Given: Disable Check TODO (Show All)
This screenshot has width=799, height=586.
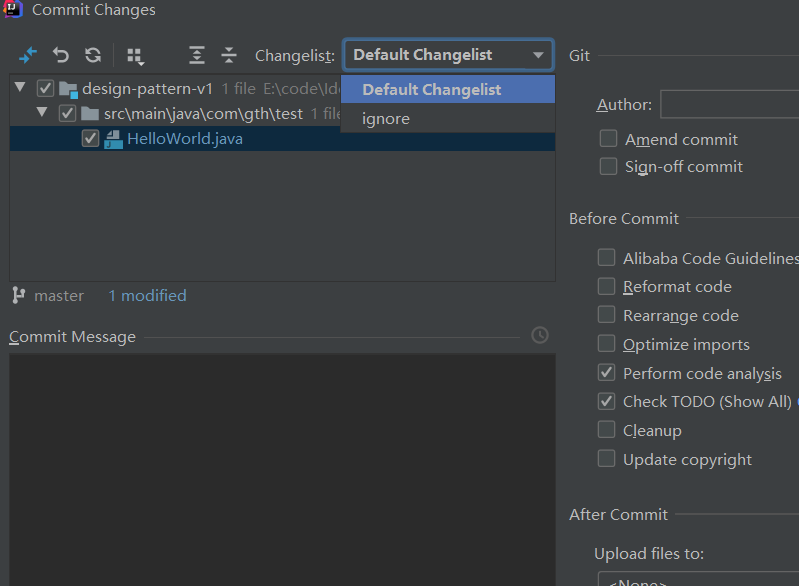Looking at the screenshot, I should click(x=606, y=402).
